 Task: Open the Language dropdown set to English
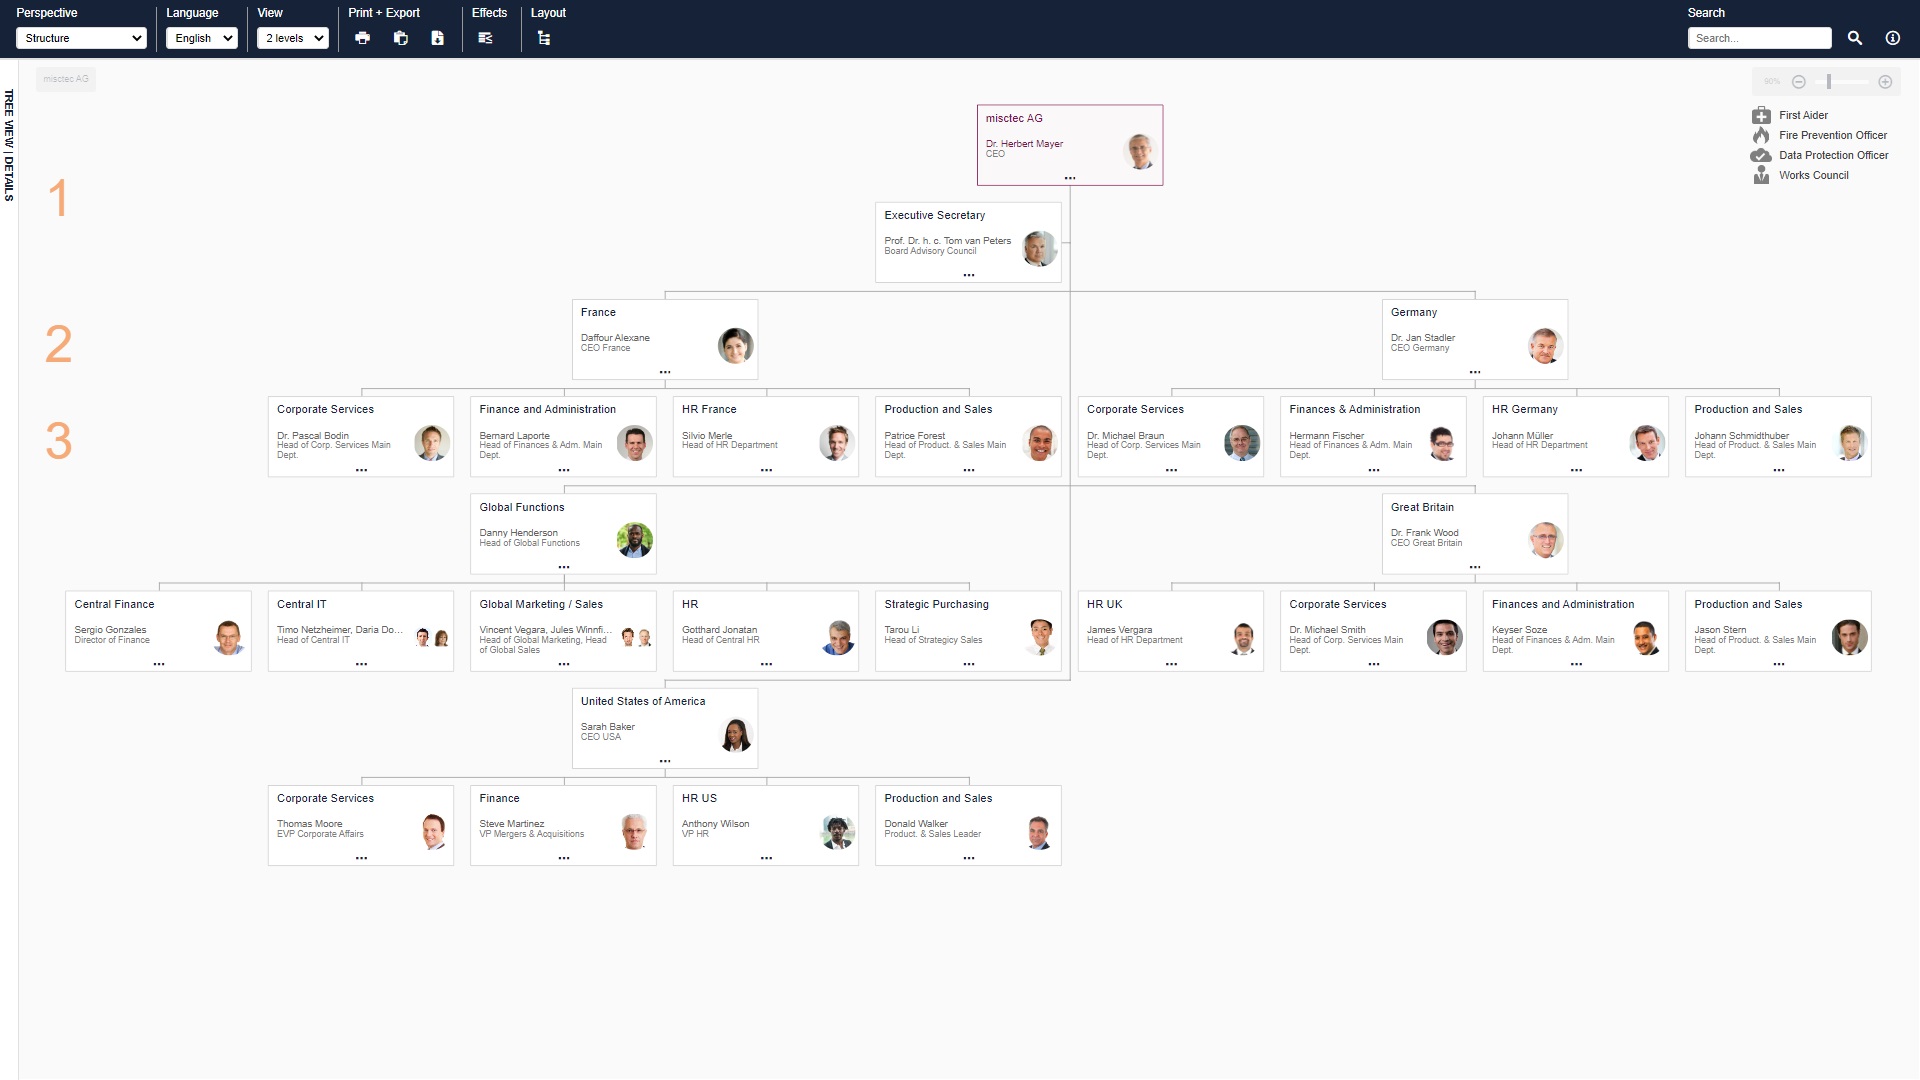point(201,37)
